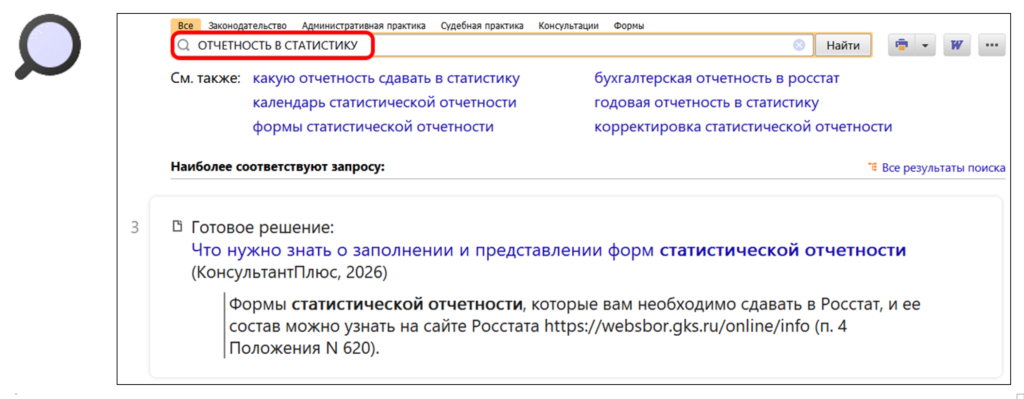Click the snippet text Формы статистической отчетности
Image resolution: width=1024 pixels, height=399 pixels.
click(x=377, y=305)
